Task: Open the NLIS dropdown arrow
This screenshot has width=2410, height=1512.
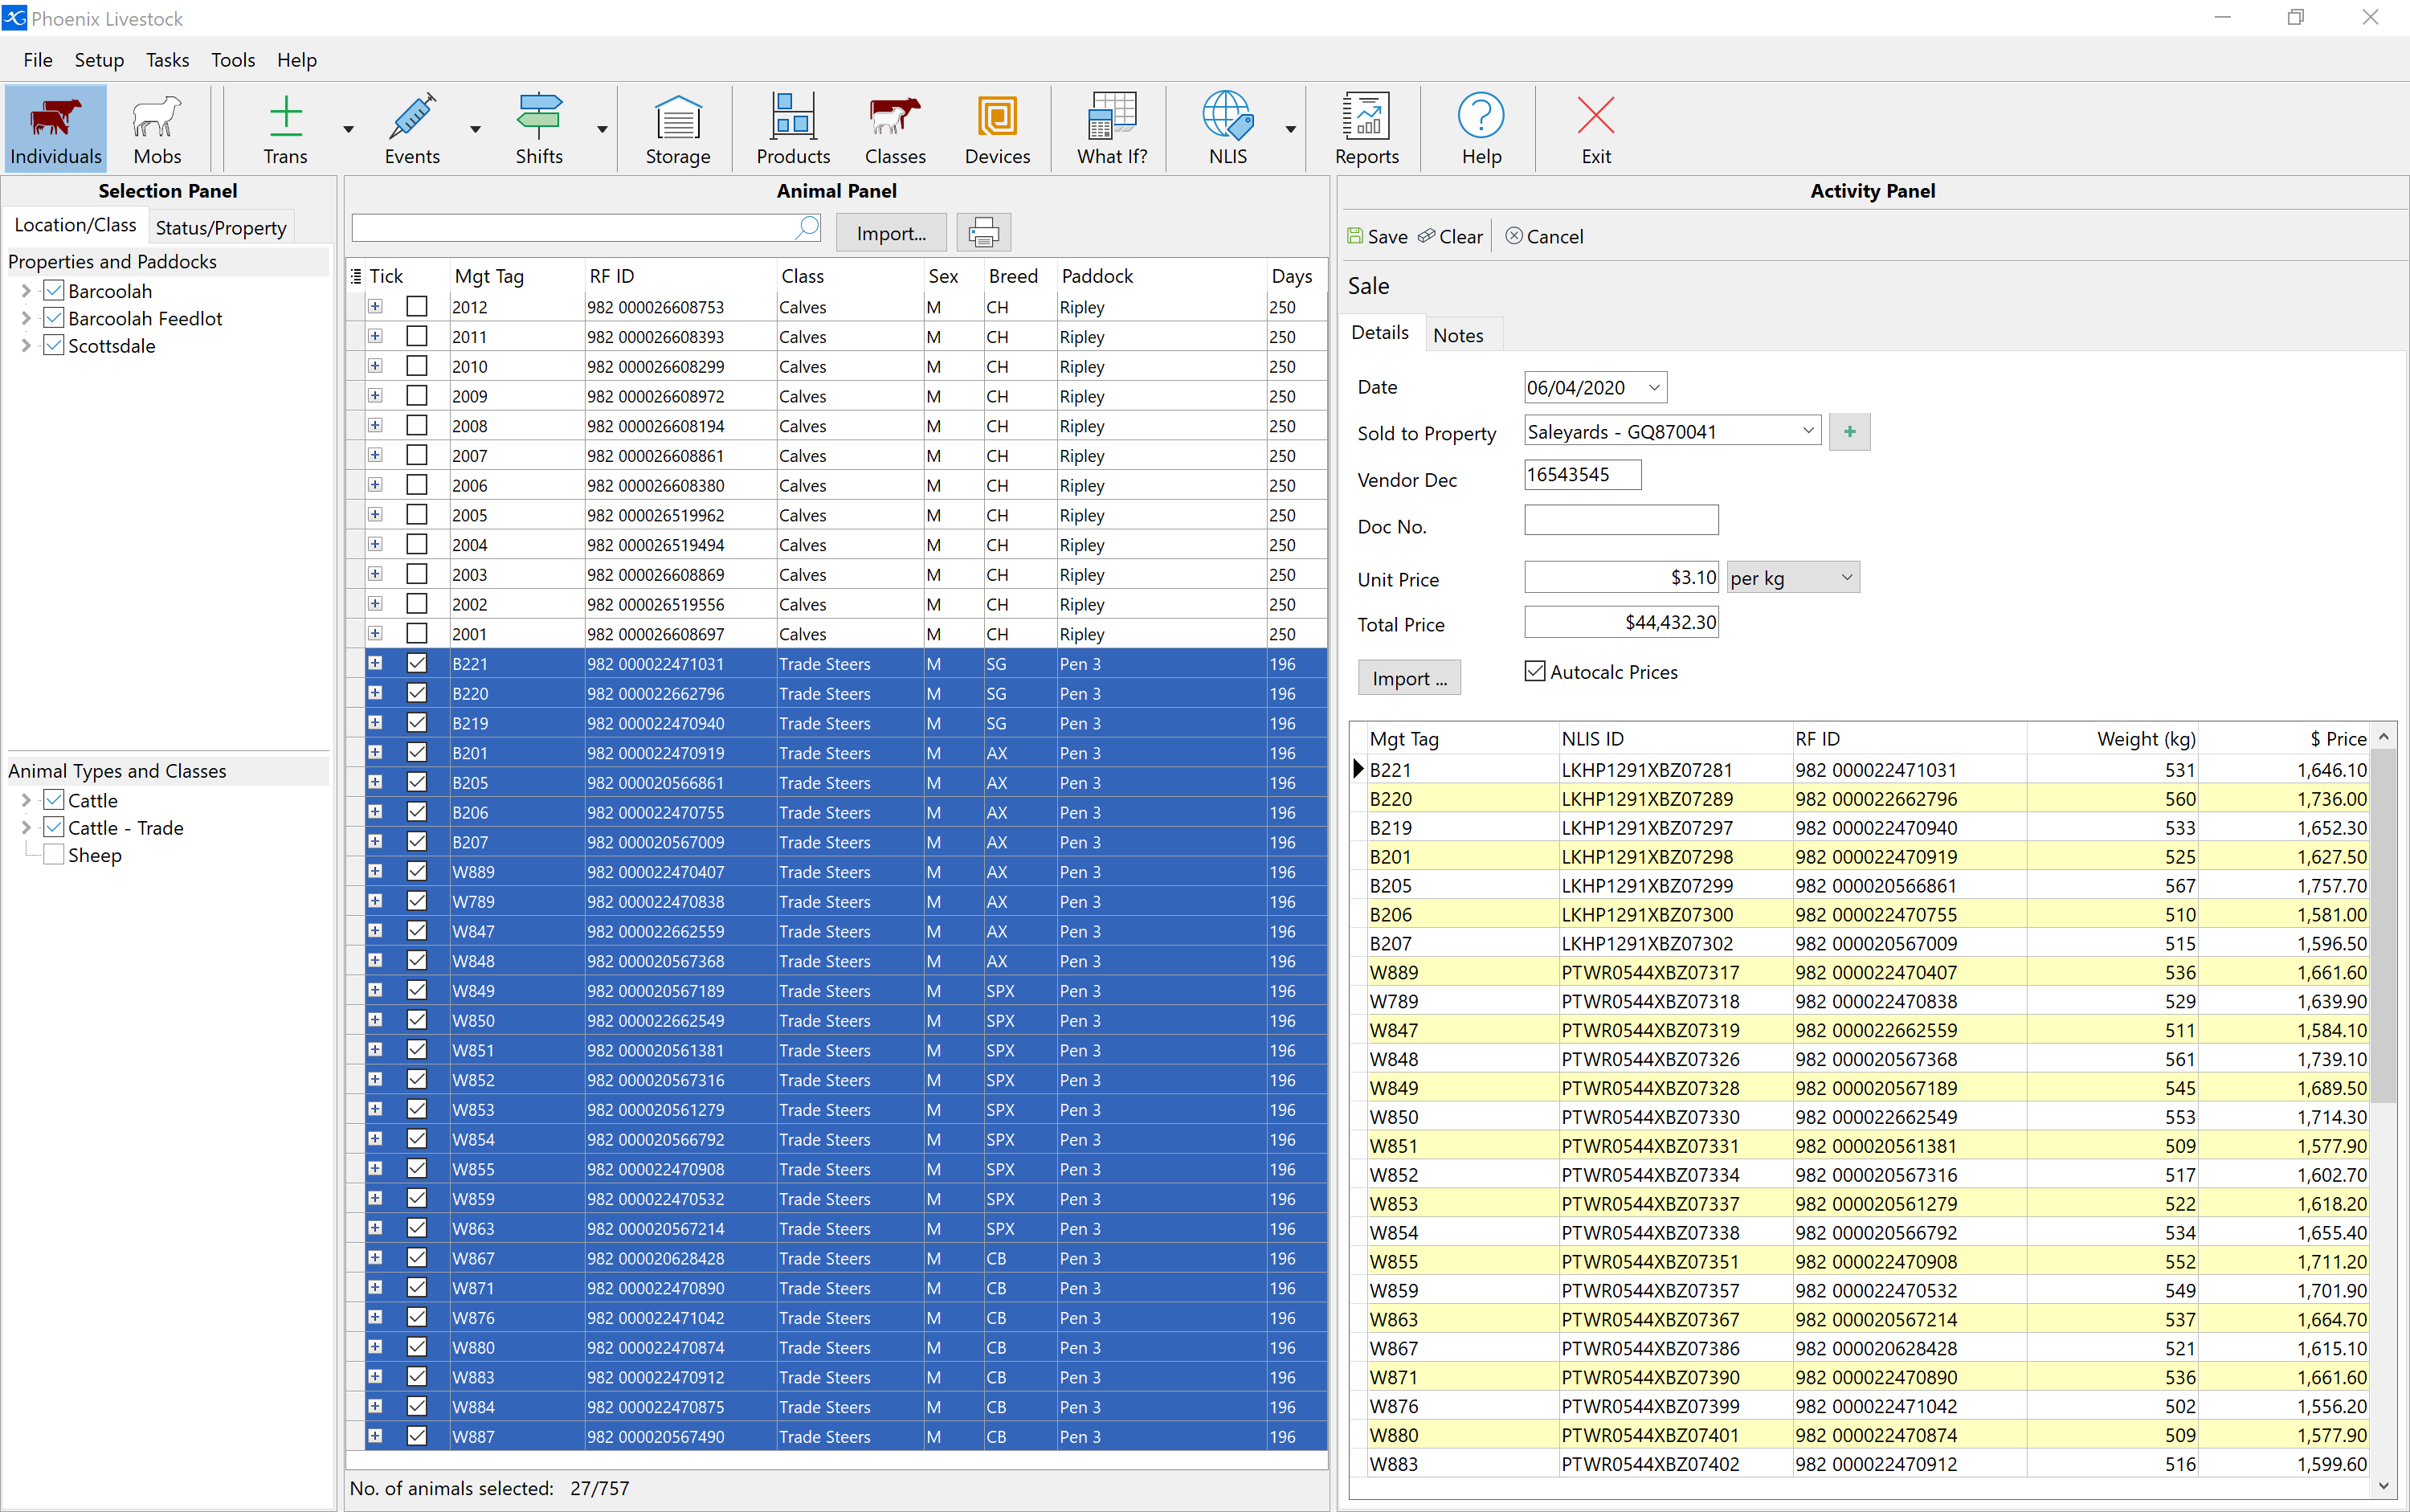Action: click(x=1290, y=130)
